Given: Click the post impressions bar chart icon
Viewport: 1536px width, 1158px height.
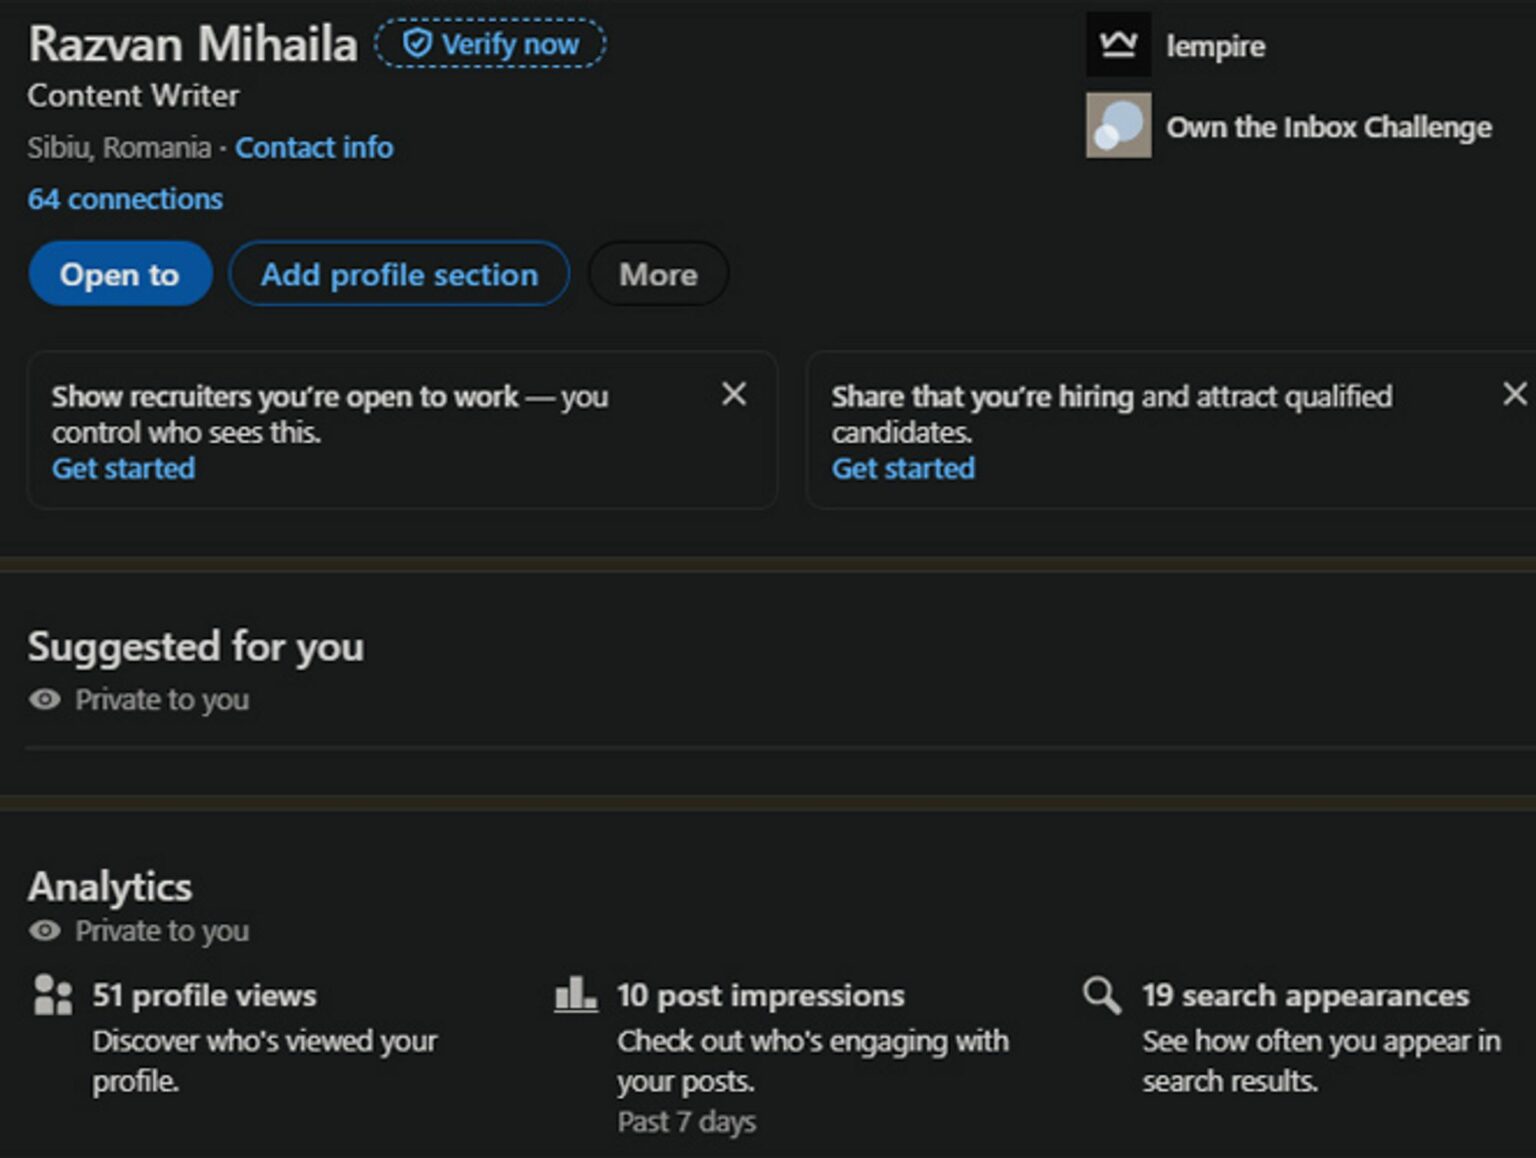Looking at the screenshot, I should point(575,994).
